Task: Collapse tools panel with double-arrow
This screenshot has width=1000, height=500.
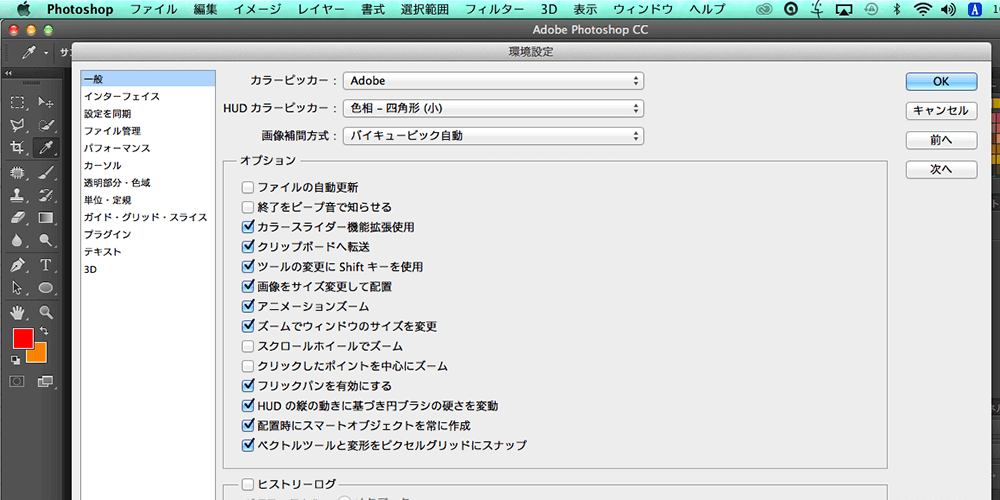Action: 8,73
